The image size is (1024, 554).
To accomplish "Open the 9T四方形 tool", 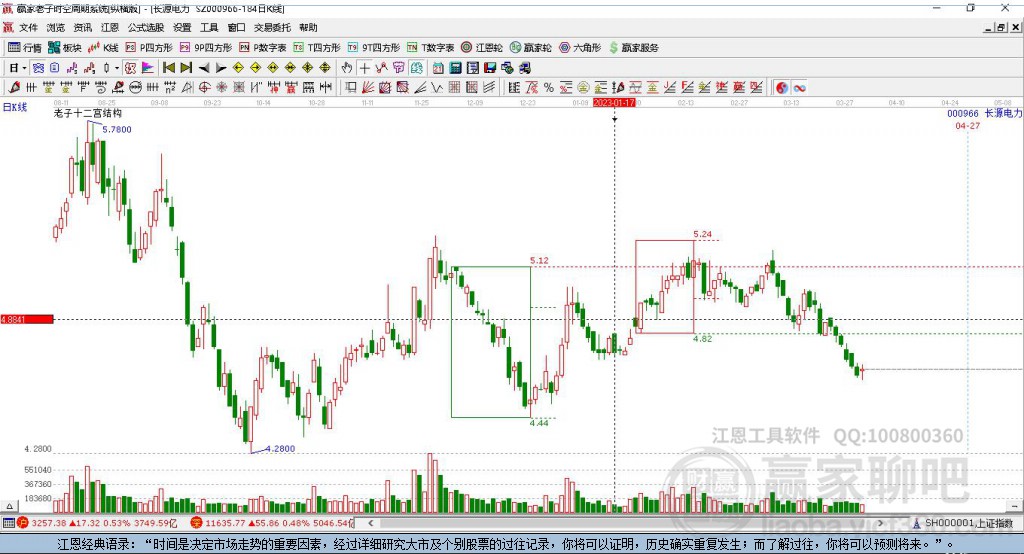I will click(x=374, y=48).
